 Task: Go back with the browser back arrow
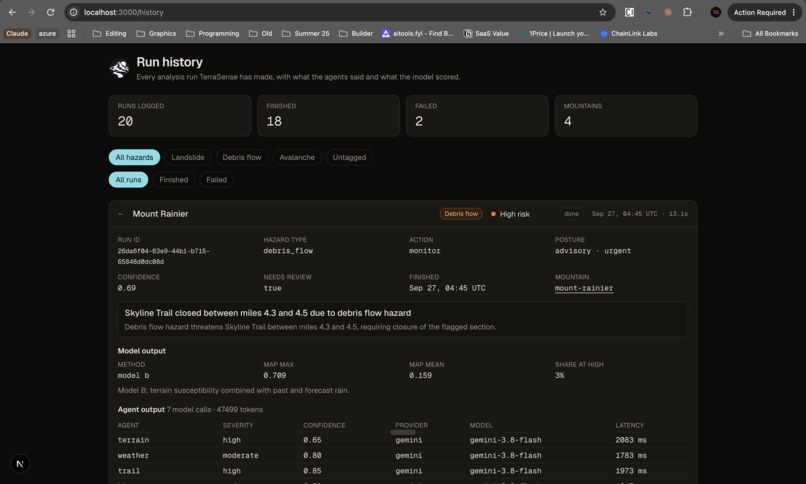point(12,12)
